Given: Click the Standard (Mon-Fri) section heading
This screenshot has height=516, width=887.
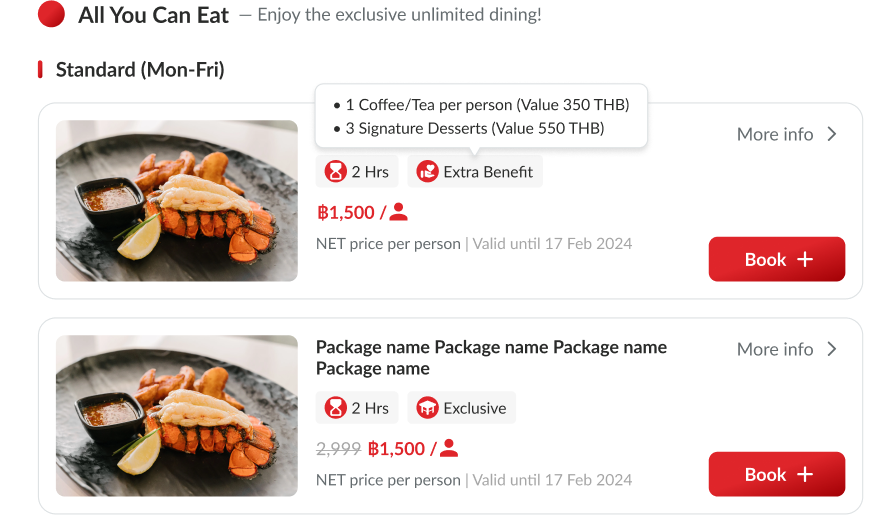Looking at the screenshot, I should 140,70.
